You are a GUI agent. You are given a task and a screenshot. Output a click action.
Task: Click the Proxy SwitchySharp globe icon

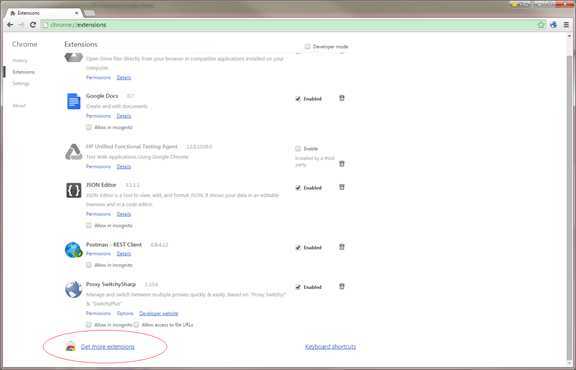point(73,289)
